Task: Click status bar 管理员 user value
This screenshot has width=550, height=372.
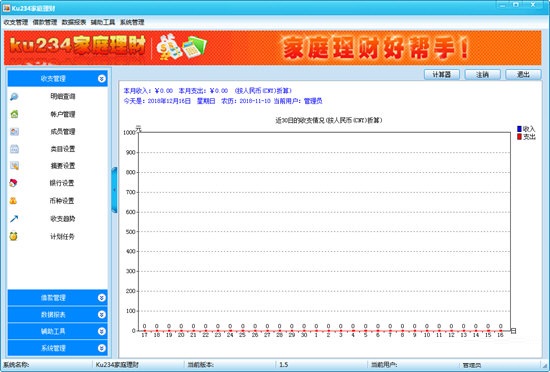Action: [x=472, y=365]
